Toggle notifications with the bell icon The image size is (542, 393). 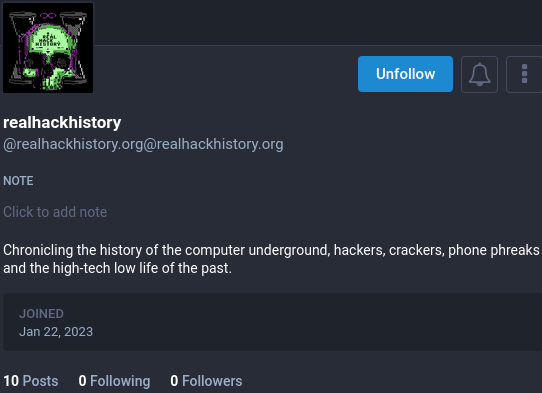tap(479, 74)
